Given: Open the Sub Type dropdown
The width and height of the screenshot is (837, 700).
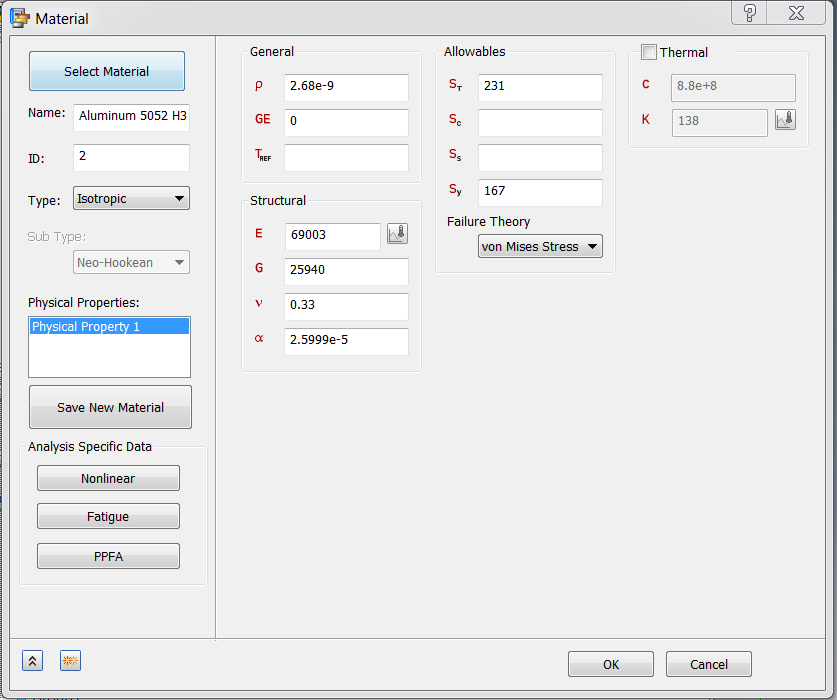Looking at the screenshot, I should tap(131, 261).
